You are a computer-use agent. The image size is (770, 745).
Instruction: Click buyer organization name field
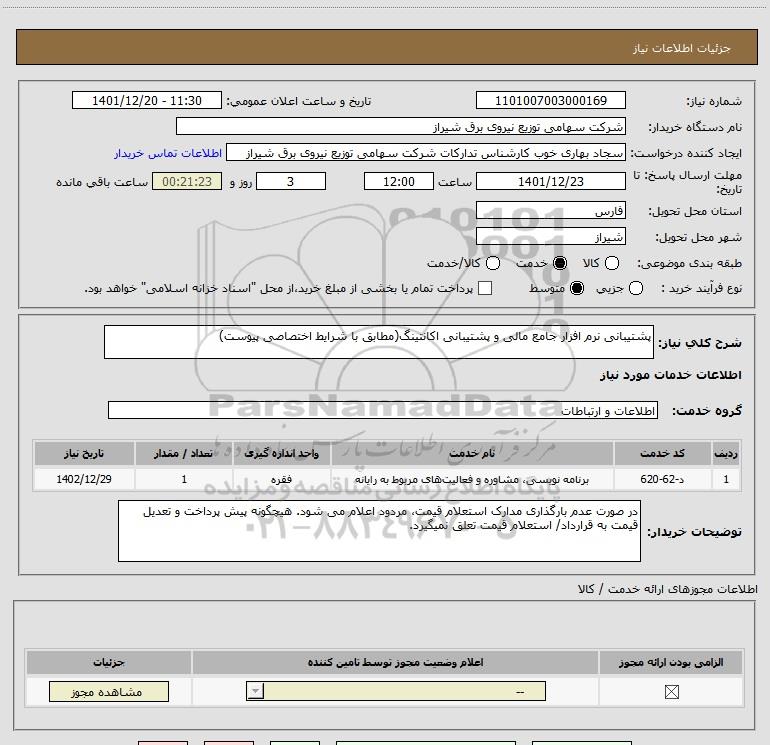(401, 126)
